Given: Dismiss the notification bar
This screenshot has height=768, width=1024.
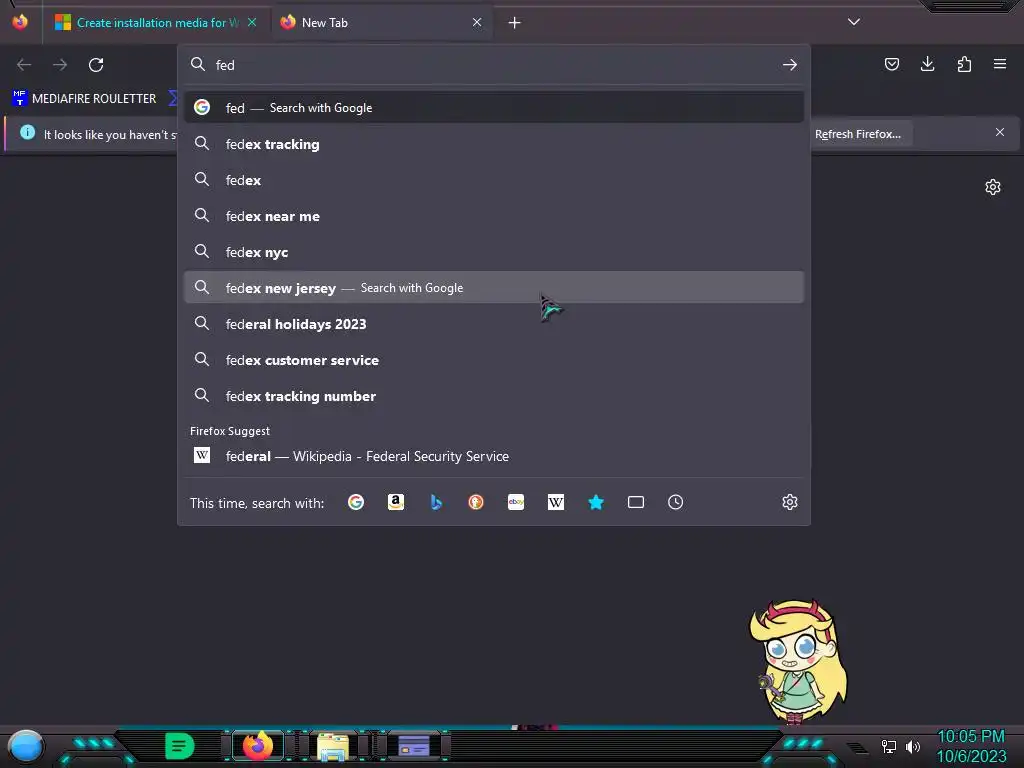Looking at the screenshot, I should coord(1000,133).
